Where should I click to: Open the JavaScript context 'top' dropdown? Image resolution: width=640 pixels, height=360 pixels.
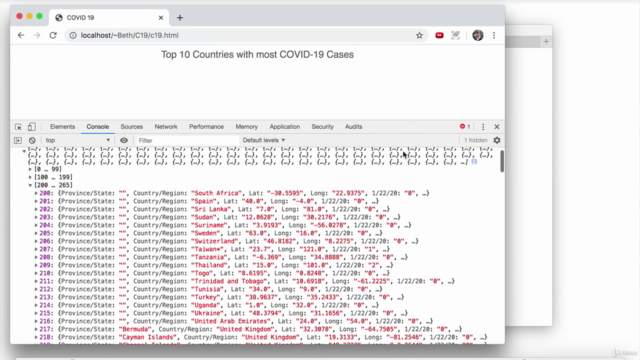(x=78, y=140)
